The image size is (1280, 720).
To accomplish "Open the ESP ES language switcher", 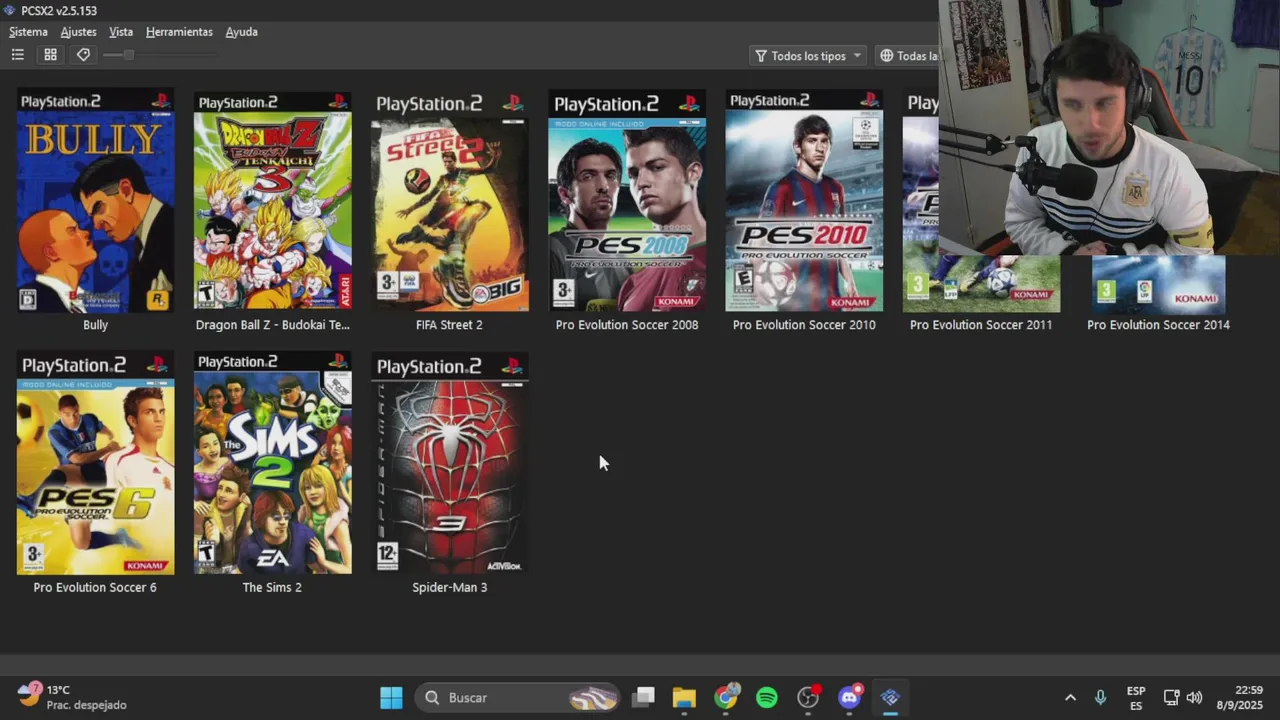I will tap(1136, 697).
